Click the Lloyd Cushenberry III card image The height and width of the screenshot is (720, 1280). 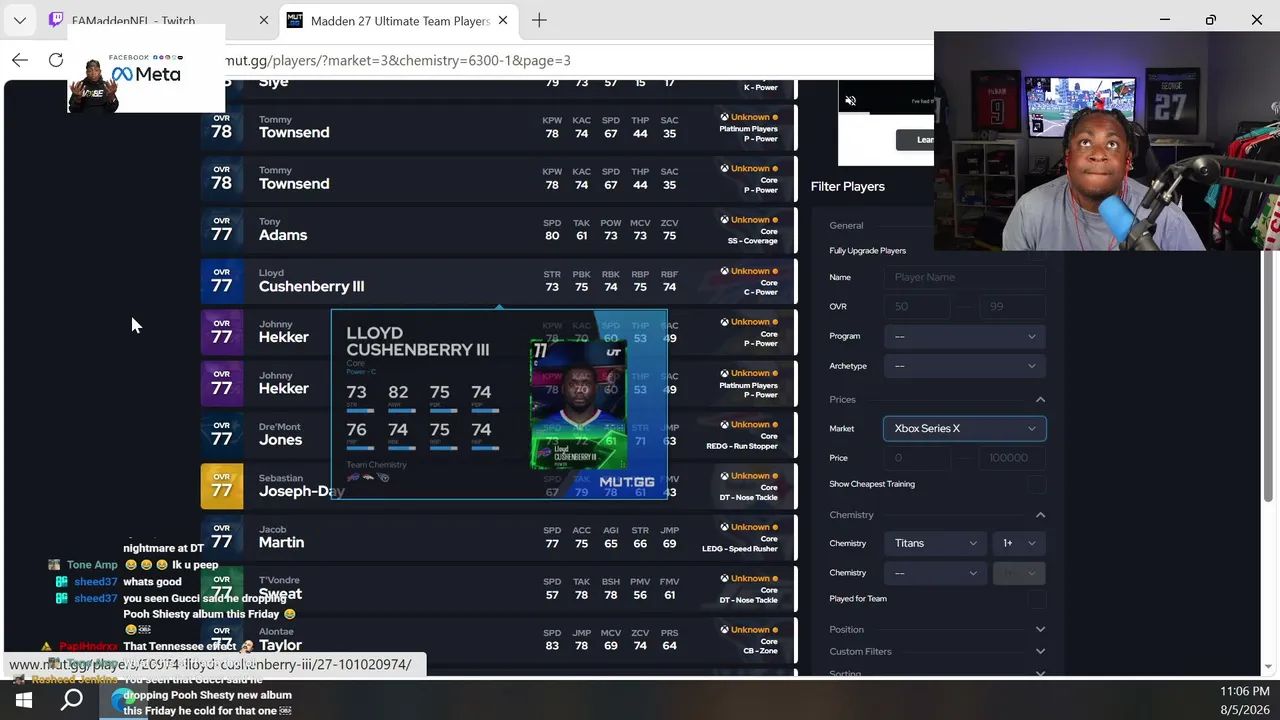(x=579, y=405)
